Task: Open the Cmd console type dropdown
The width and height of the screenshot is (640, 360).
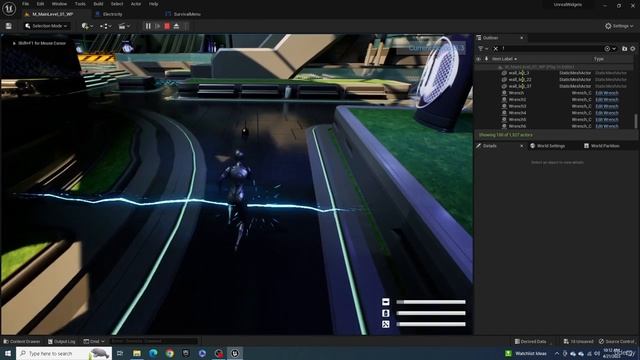Action: (x=94, y=341)
